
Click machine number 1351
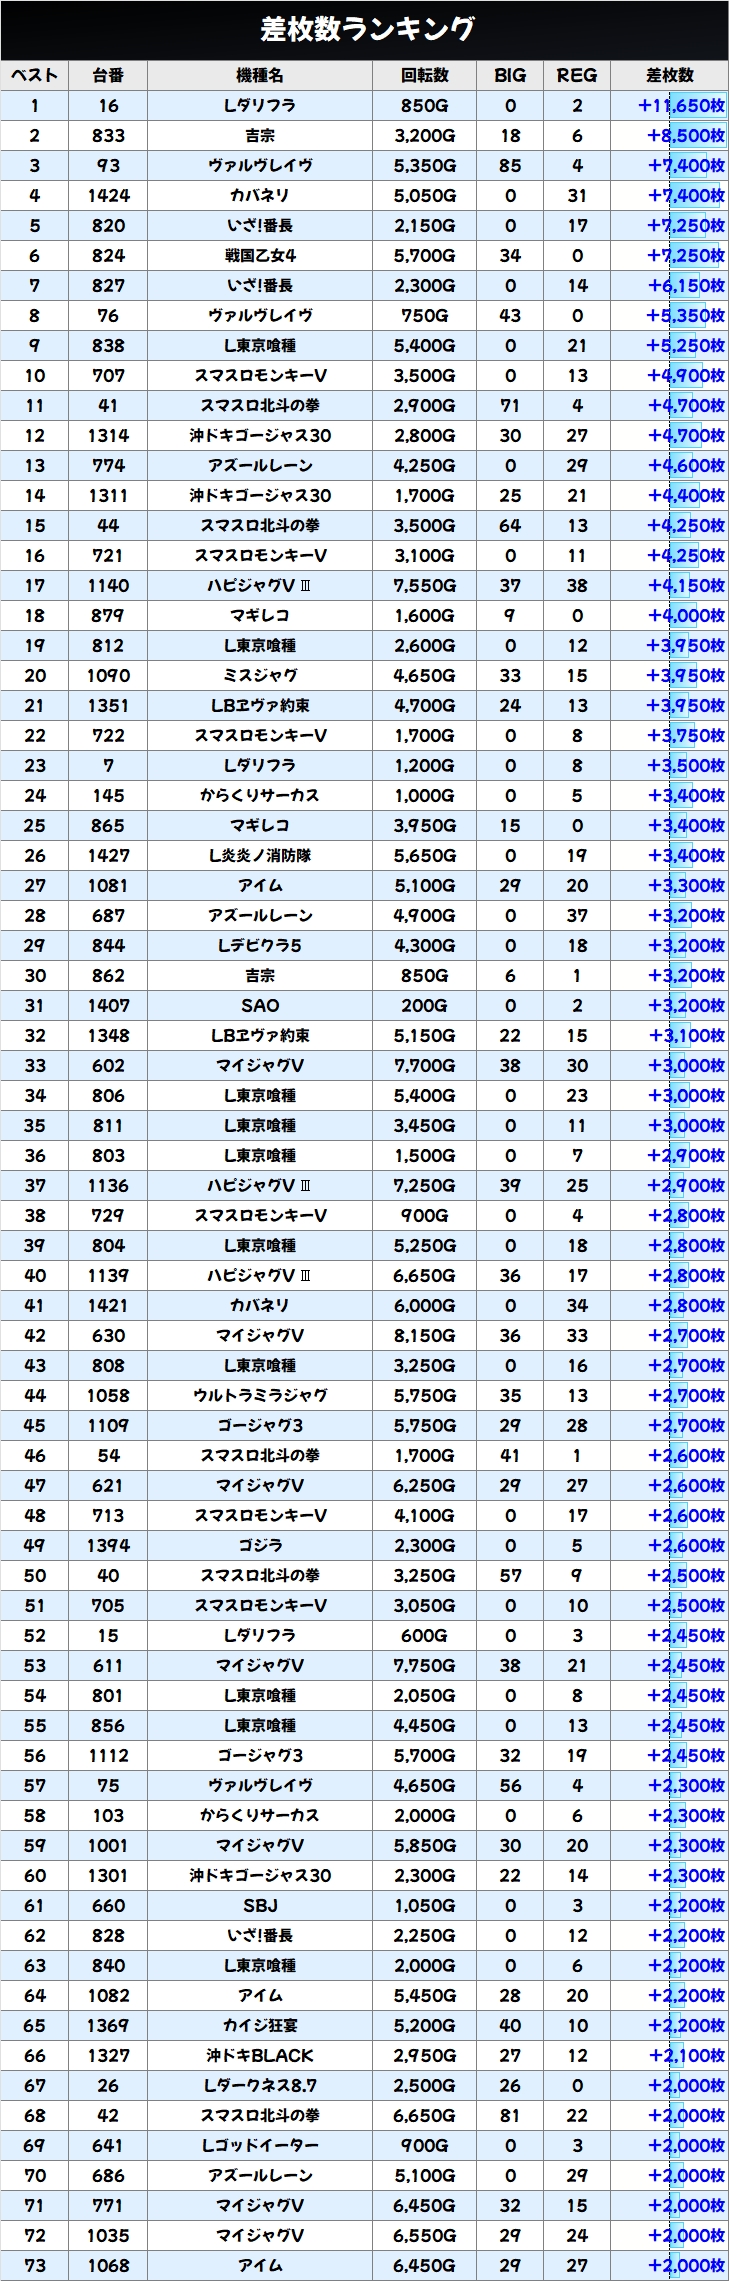tap(108, 706)
